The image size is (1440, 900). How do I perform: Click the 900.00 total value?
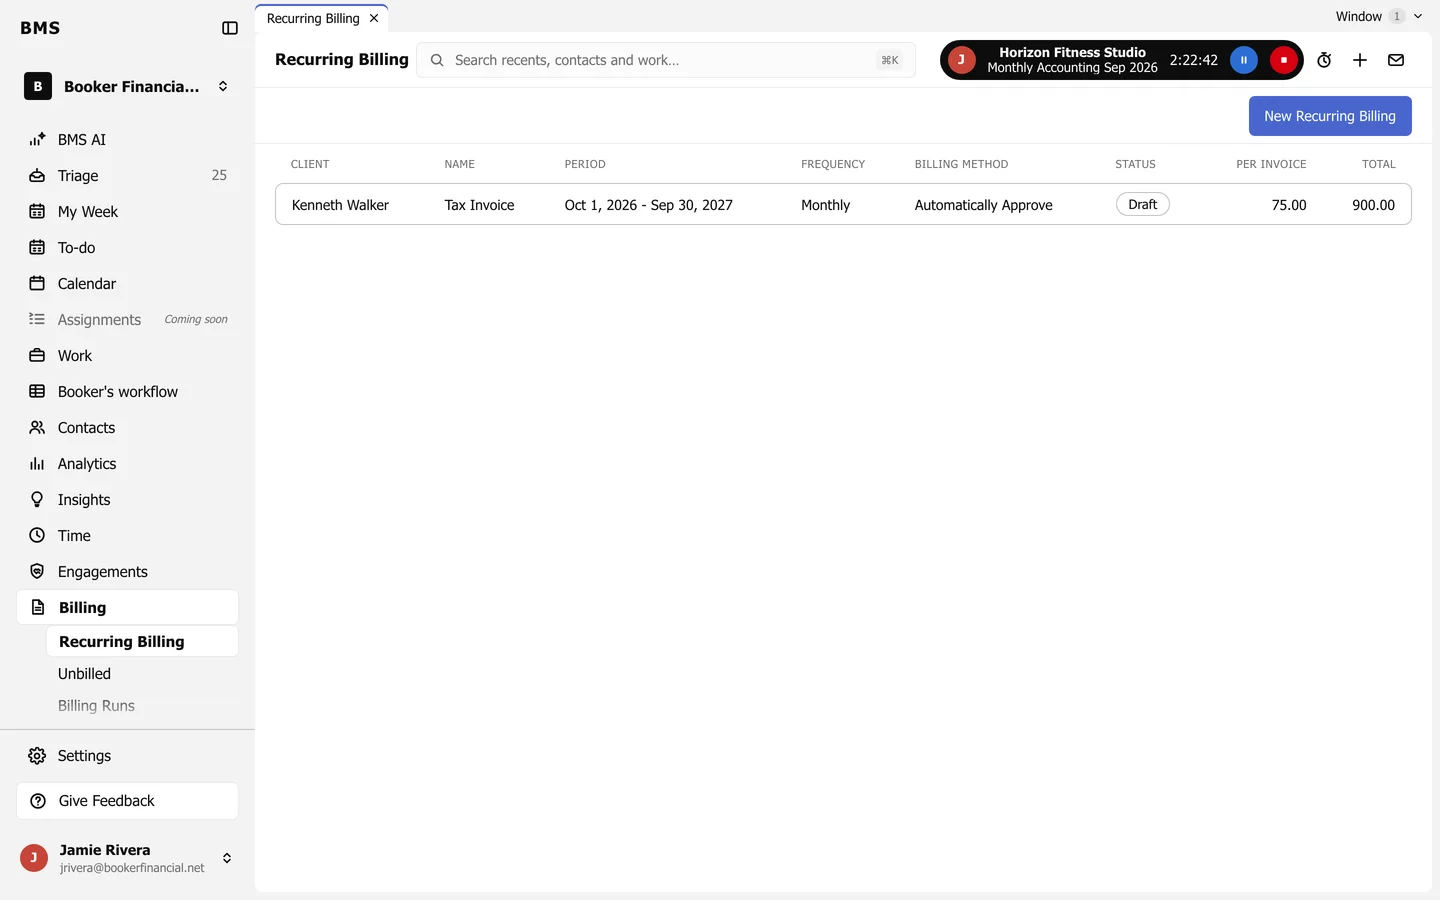pyautogui.click(x=1373, y=205)
